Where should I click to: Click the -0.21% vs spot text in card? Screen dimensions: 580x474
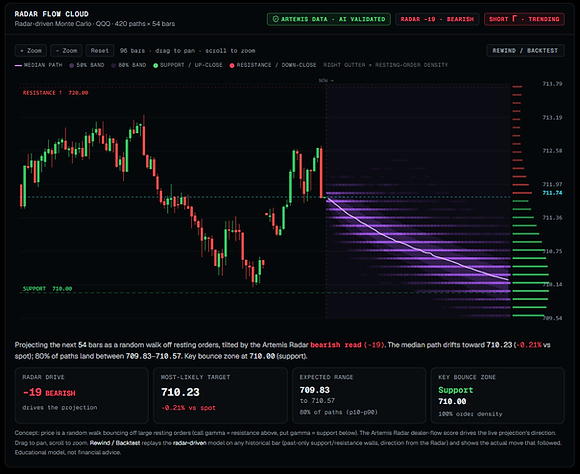(188, 408)
